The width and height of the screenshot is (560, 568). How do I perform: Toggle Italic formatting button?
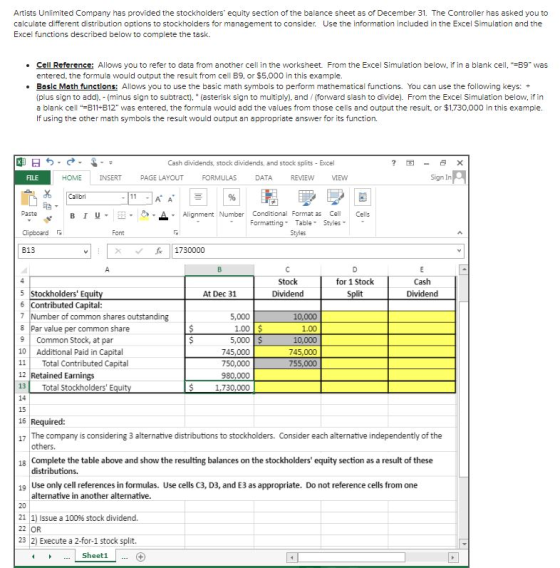(x=85, y=216)
